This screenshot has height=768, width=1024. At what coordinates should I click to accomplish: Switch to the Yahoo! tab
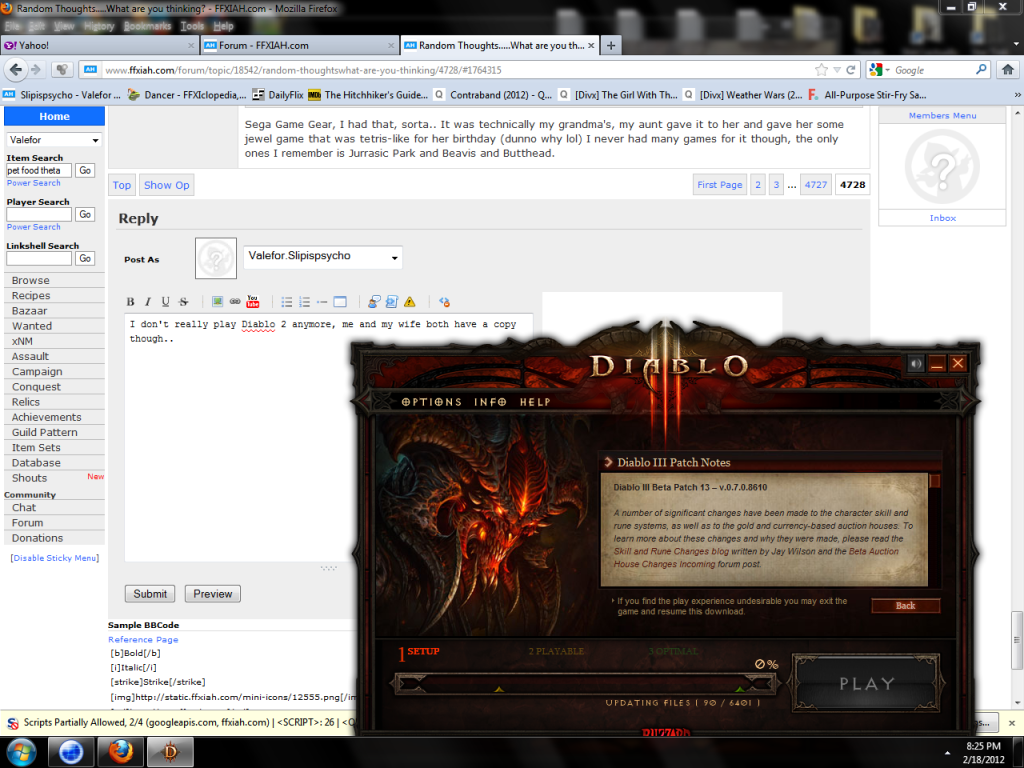(x=99, y=45)
